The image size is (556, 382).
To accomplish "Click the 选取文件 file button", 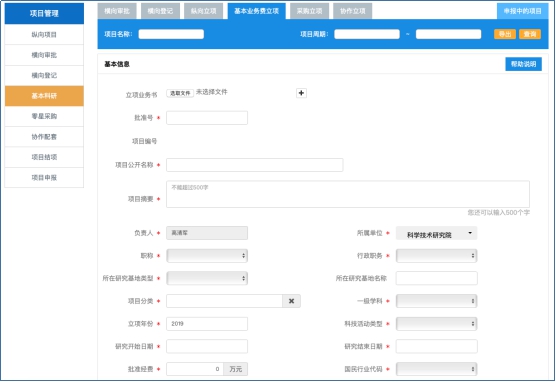I will pyautogui.click(x=180, y=93).
